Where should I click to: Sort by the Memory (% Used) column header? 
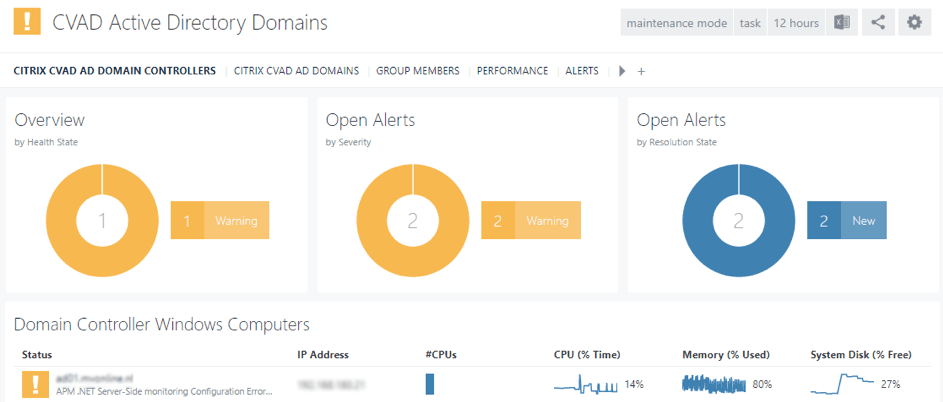pyautogui.click(x=726, y=354)
